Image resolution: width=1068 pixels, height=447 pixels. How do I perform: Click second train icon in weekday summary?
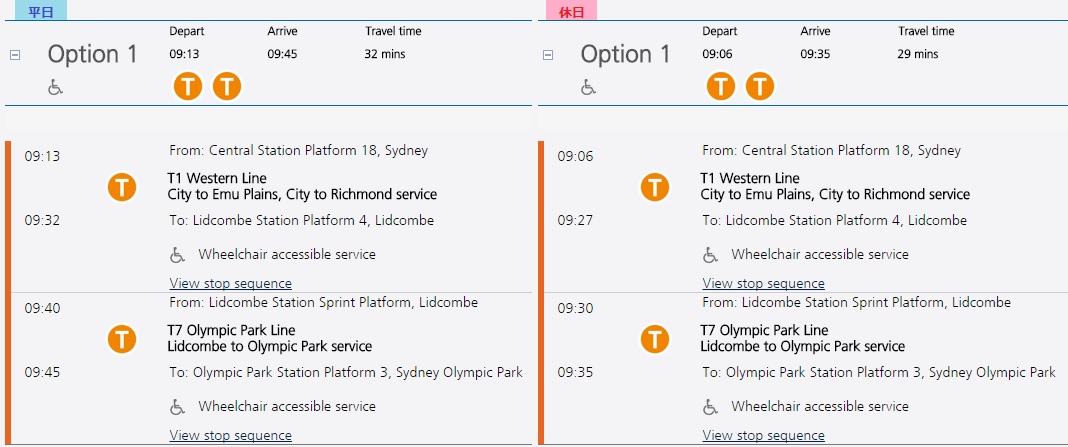point(227,86)
